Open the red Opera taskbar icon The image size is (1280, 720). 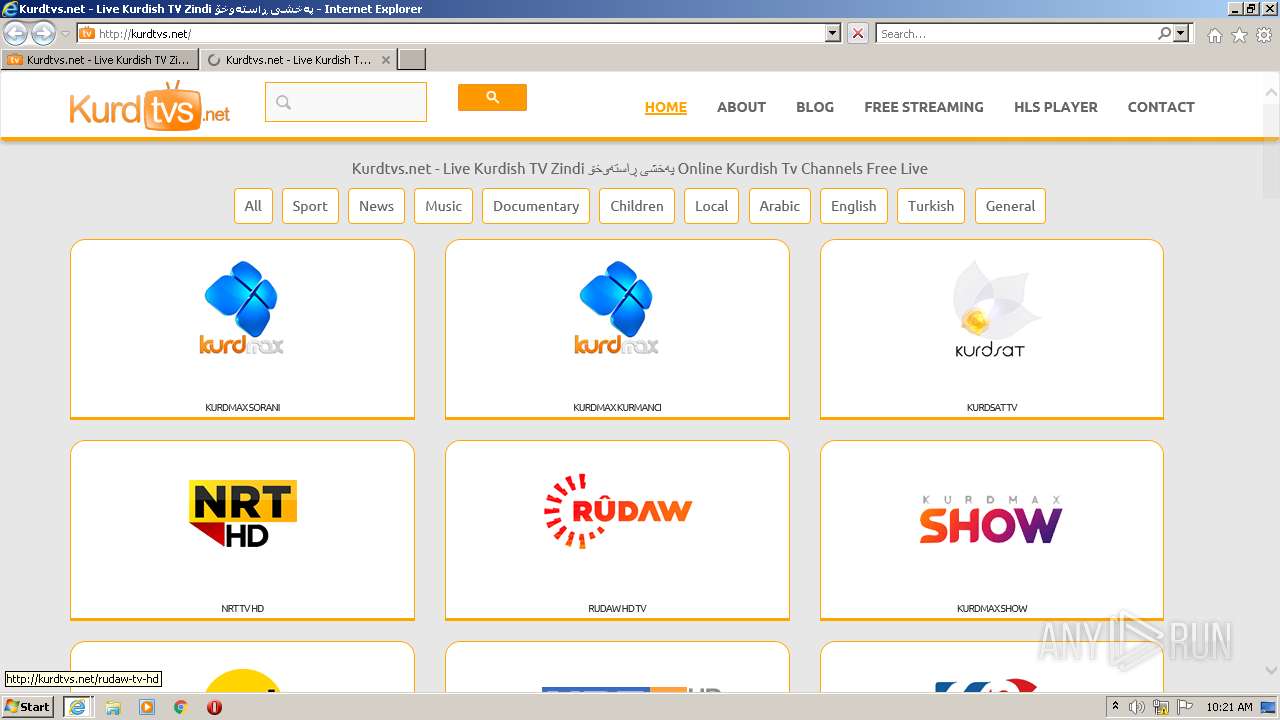214,707
